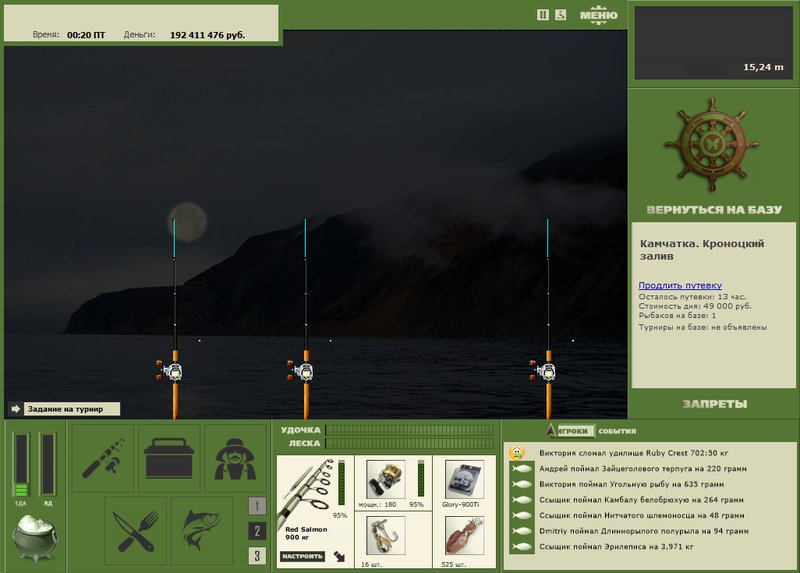This screenshot has width=800, height=573.
Task: Click fish icon beside Андрей поймал Зайцеголового терпуга
Action: 521,468
